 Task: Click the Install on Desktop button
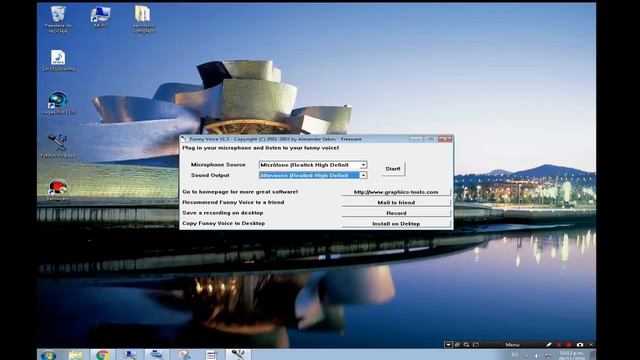click(396, 224)
